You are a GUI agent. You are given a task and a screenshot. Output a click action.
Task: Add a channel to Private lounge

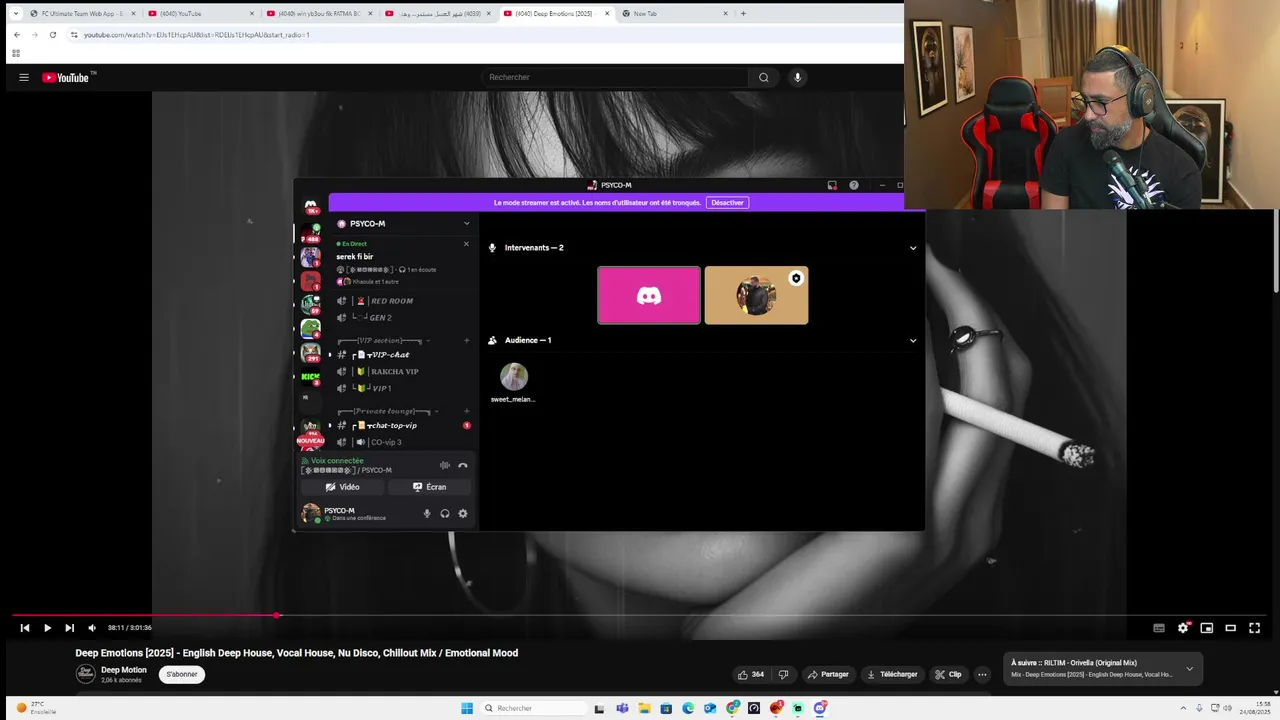tap(466, 411)
